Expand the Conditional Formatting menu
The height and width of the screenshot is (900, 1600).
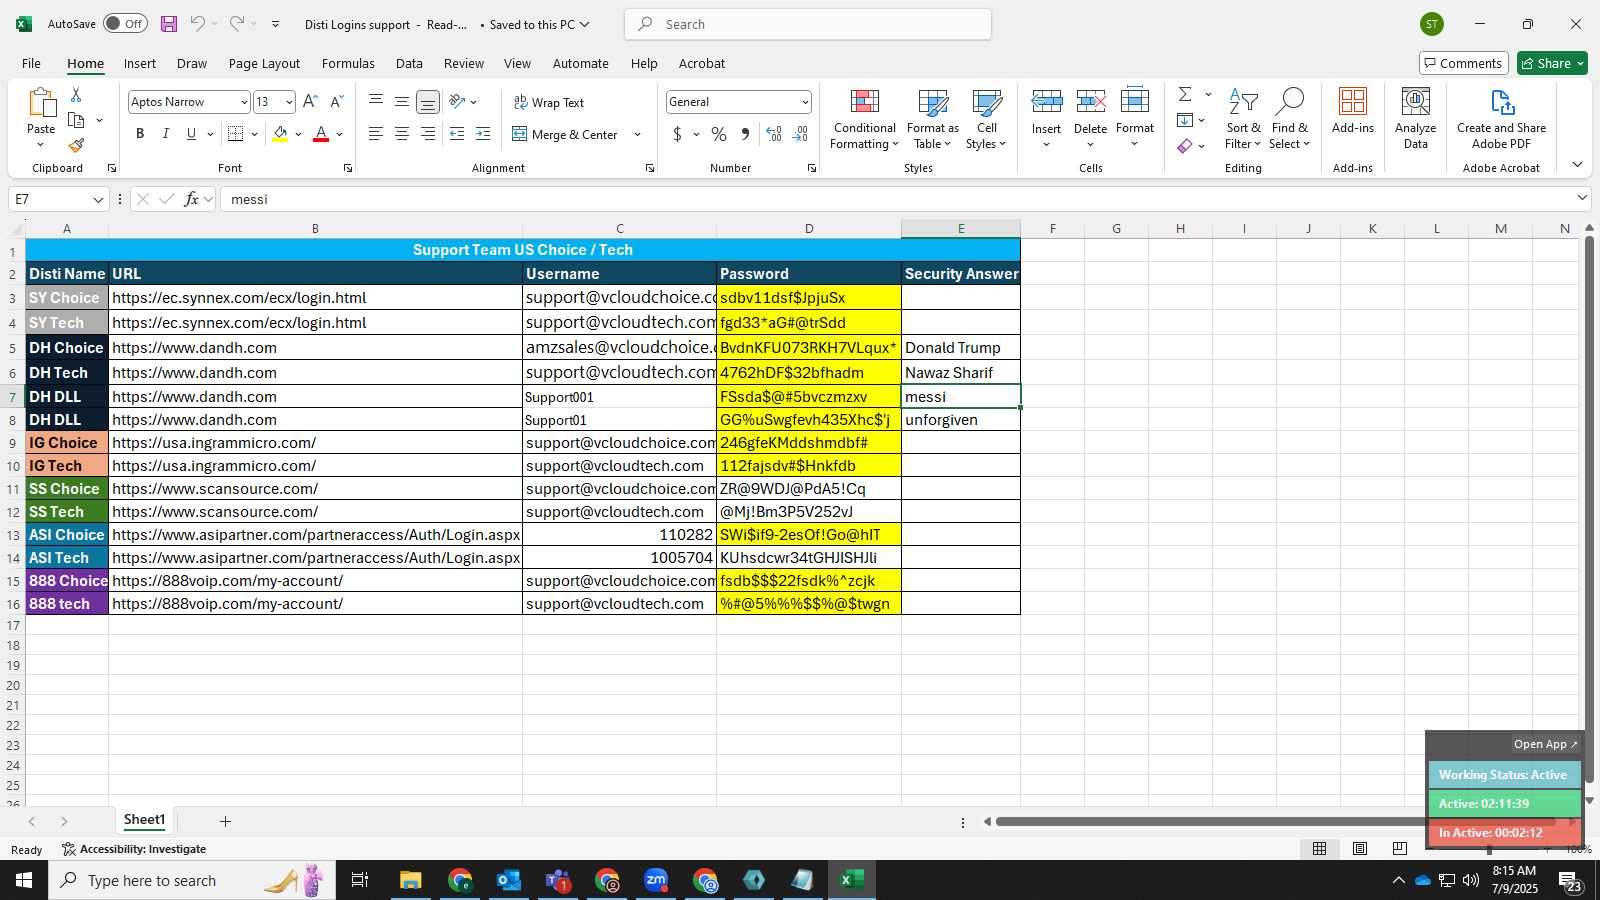pos(865,119)
